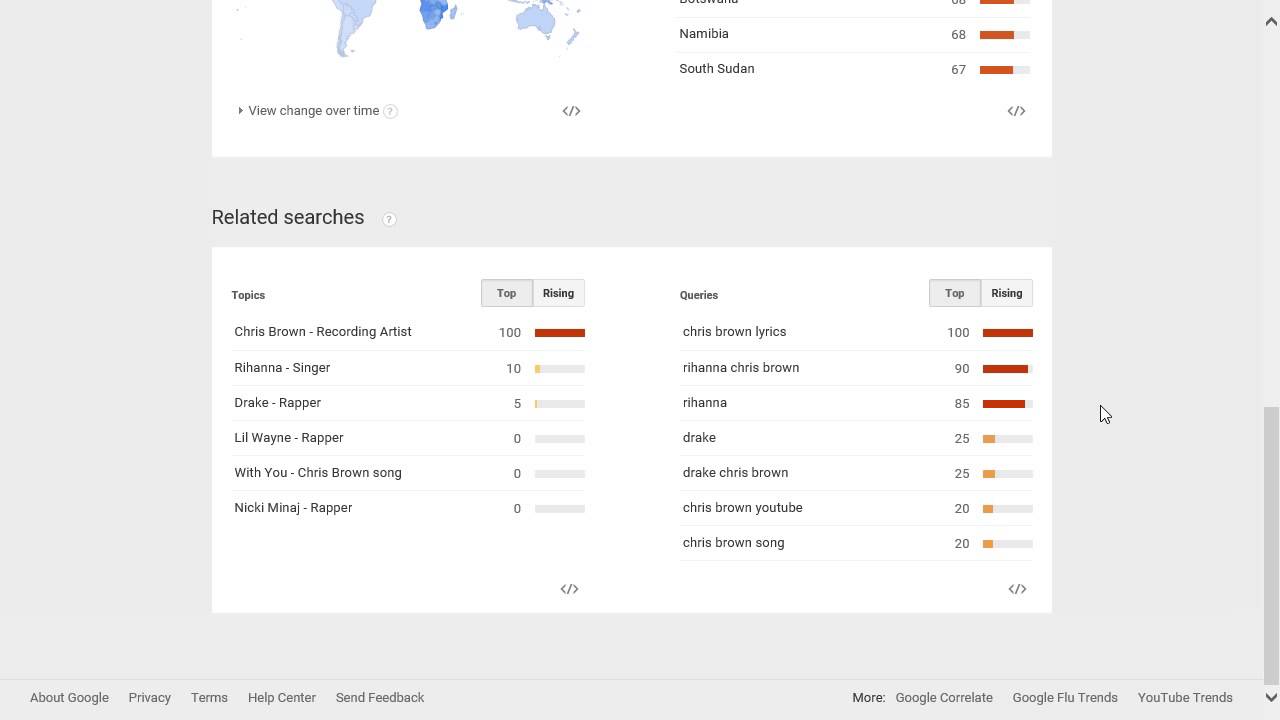The height and width of the screenshot is (720, 1280).
Task: Open Chris Brown - Recording Artist topic
Action: (323, 332)
